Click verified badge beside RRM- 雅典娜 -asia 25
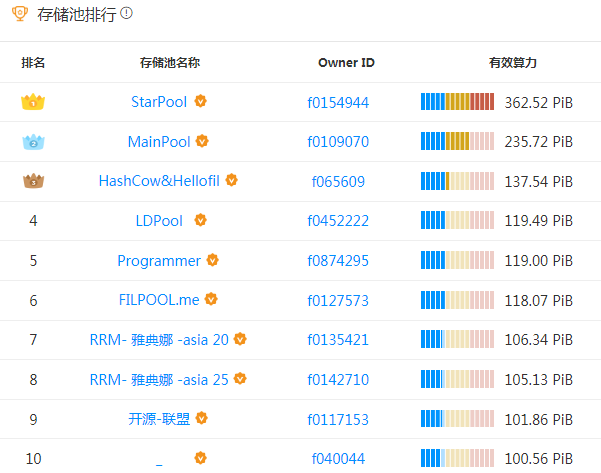This screenshot has width=601, height=473. [240, 379]
